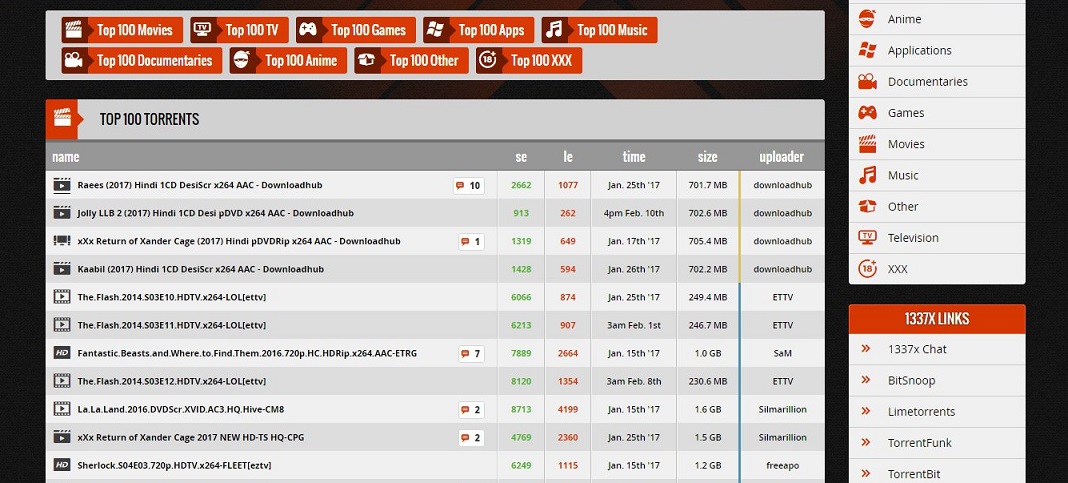Open the Applications category link
This screenshot has height=483, width=1068.
pyautogui.click(x=919, y=50)
